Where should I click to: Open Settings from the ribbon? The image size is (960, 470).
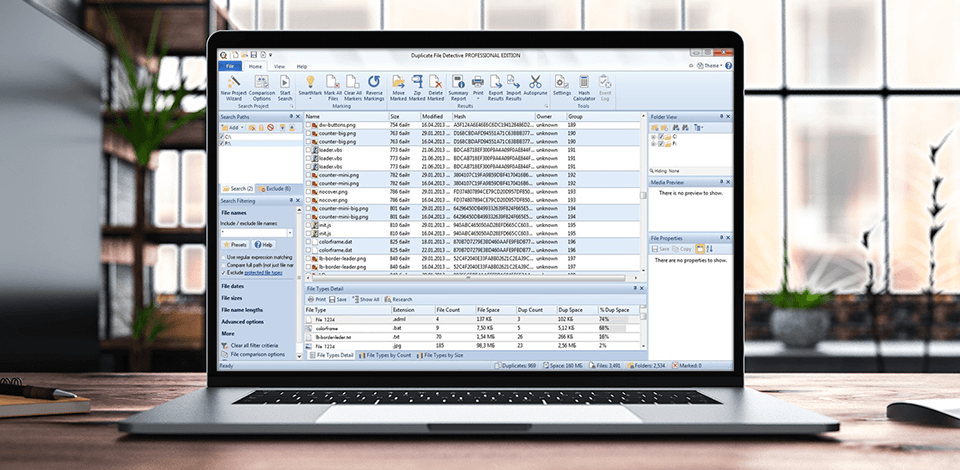point(561,86)
